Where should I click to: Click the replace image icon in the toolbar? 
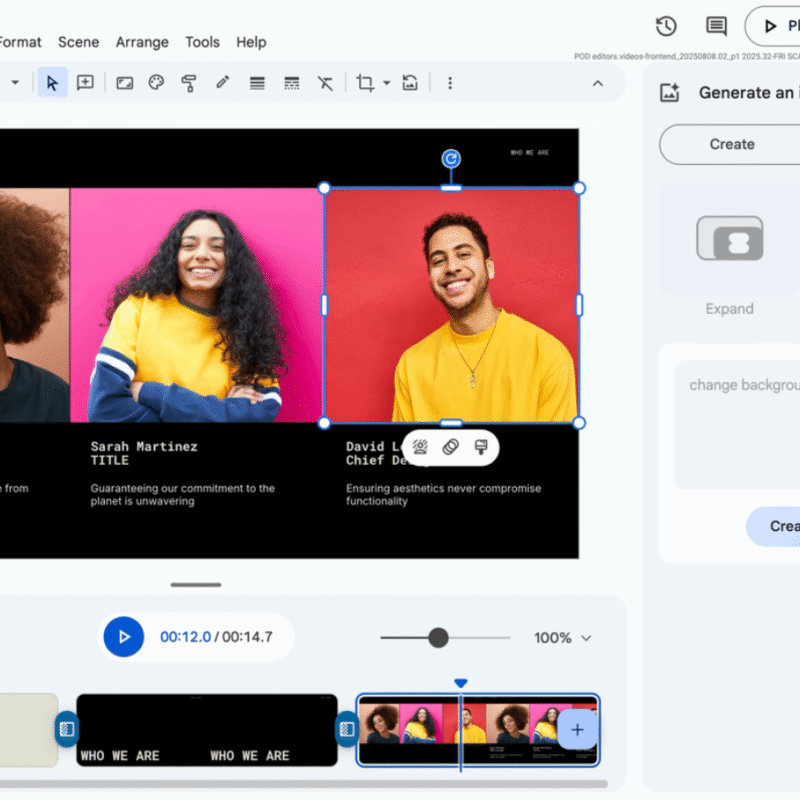(x=410, y=83)
